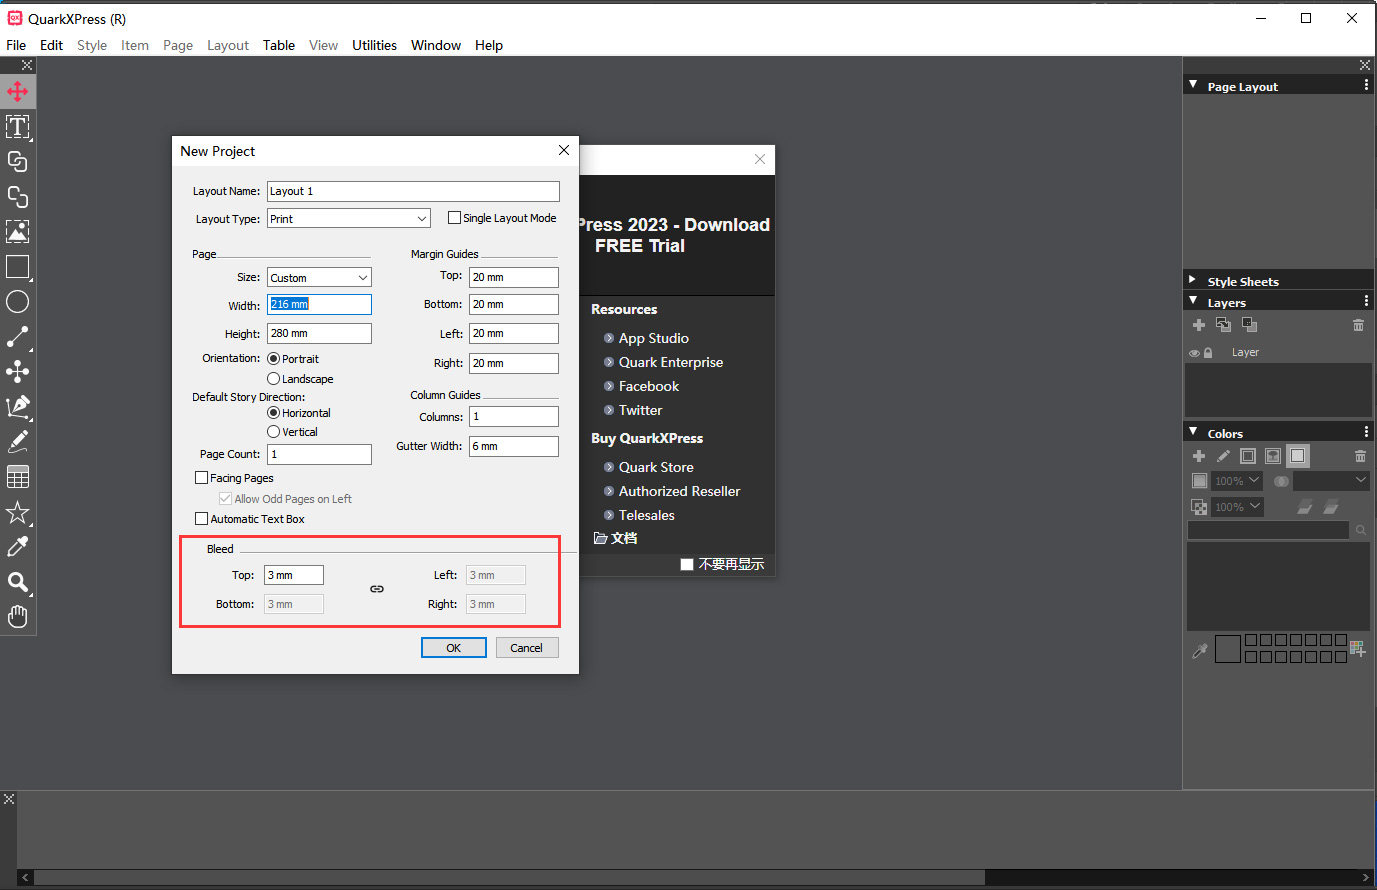Viewport: 1377px width, 890px height.
Task: Select the Picture Content tool
Action: click(18, 232)
